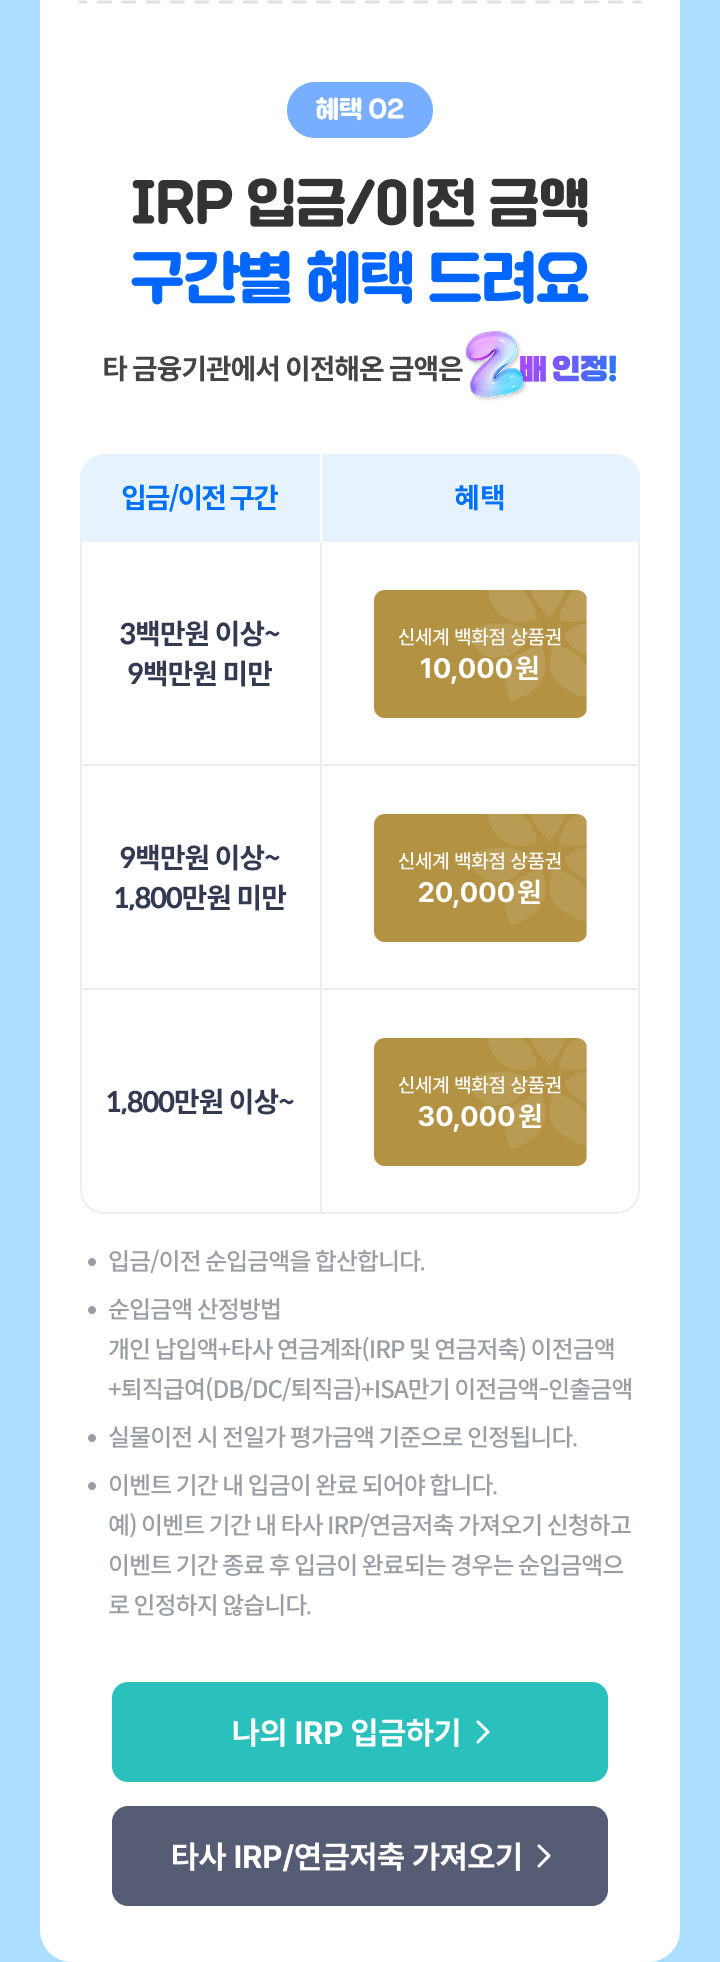Click the chevron arrow on 나의 IRP 입금하기
The height and width of the screenshot is (1962, 720).
[484, 1732]
